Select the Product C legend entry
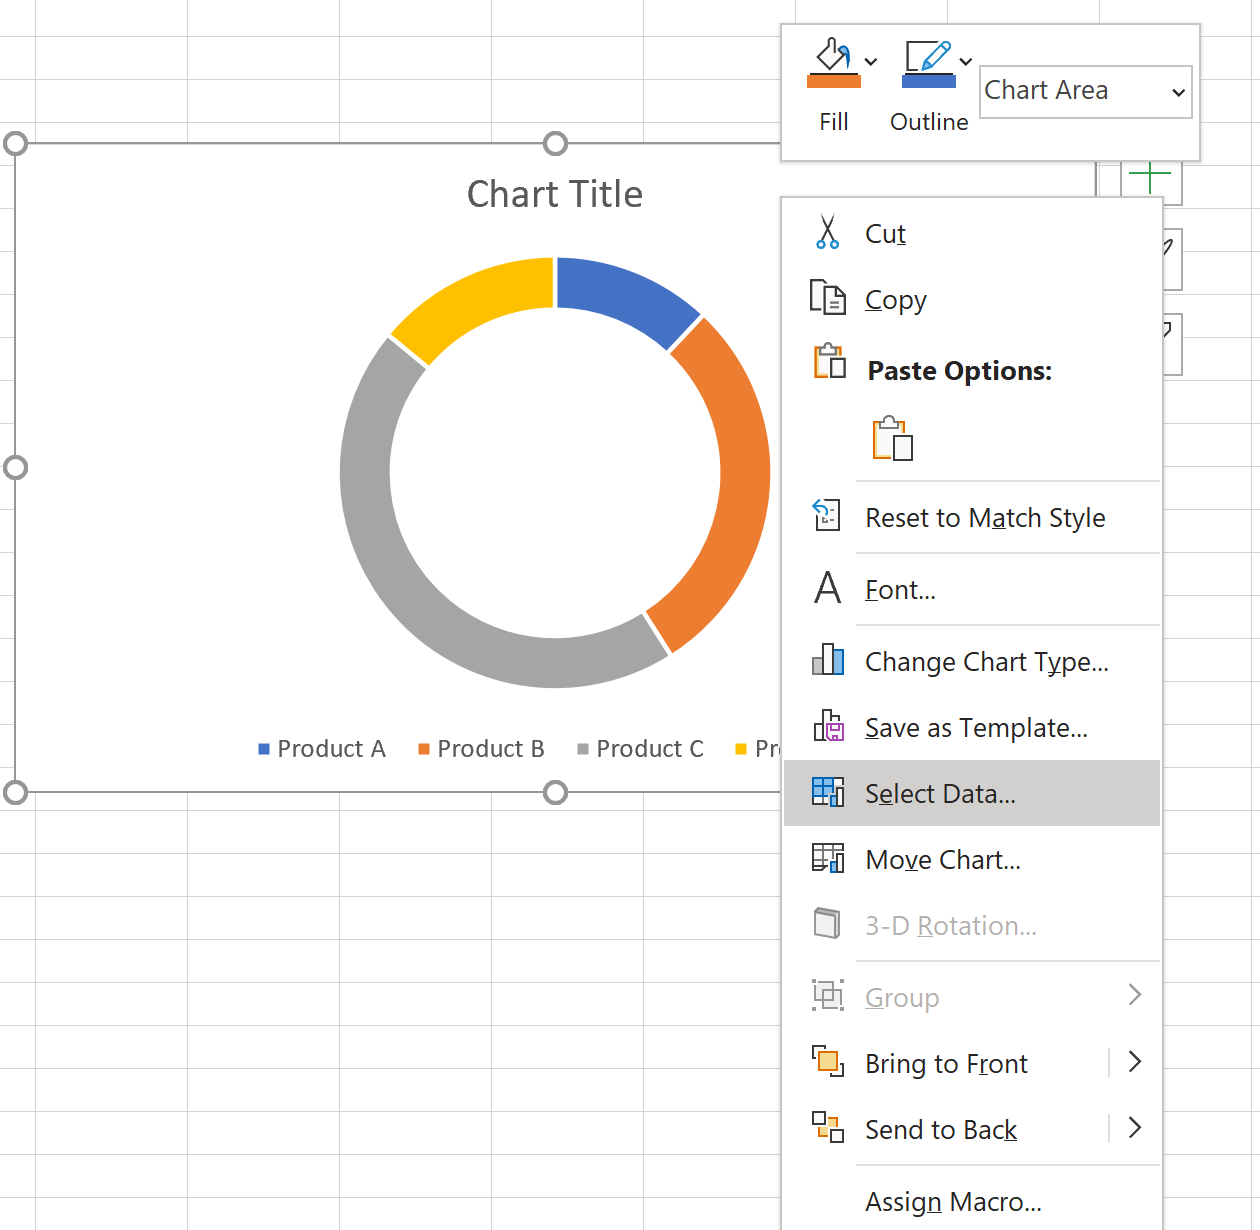The height and width of the screenshot is (1230, 1260). (x=641, y=749)
